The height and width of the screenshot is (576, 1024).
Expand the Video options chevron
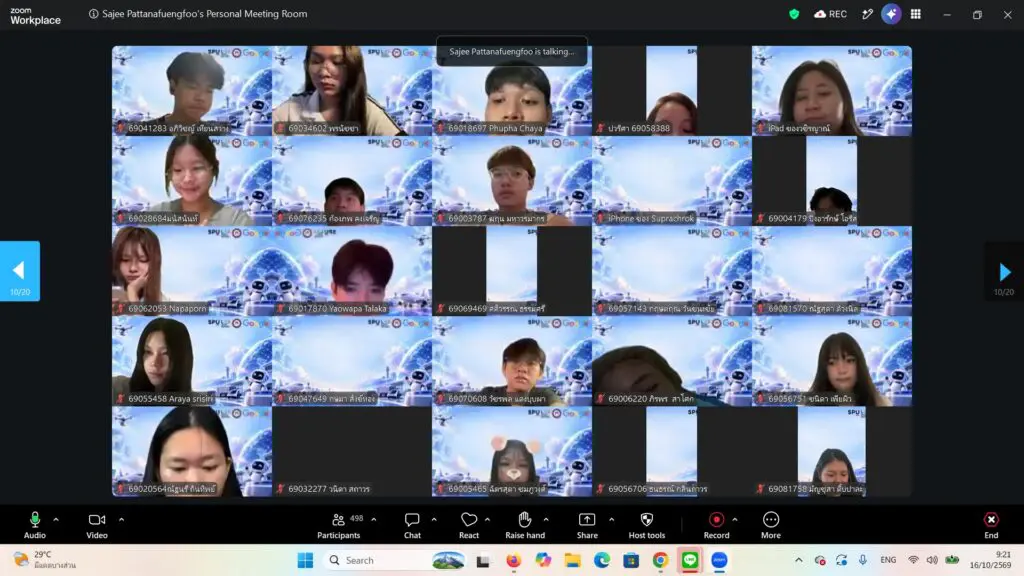(121, 520)
